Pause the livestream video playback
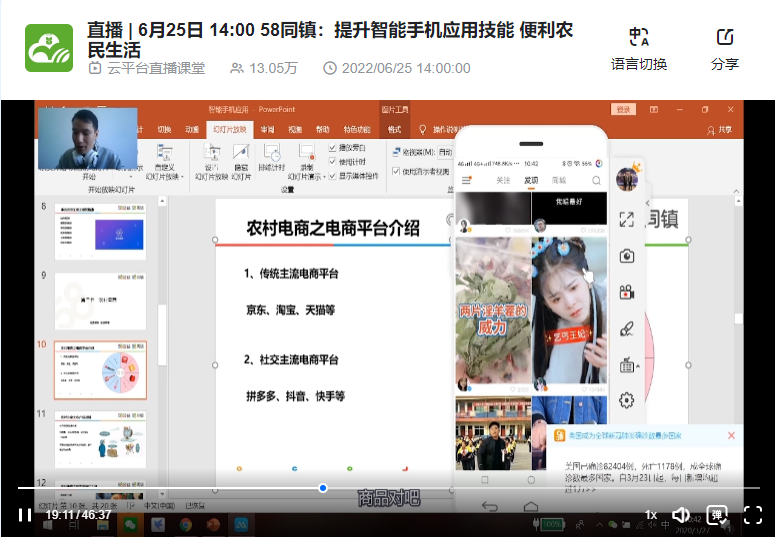This screenshot has height=537, width=775. (x=25, y=515)
